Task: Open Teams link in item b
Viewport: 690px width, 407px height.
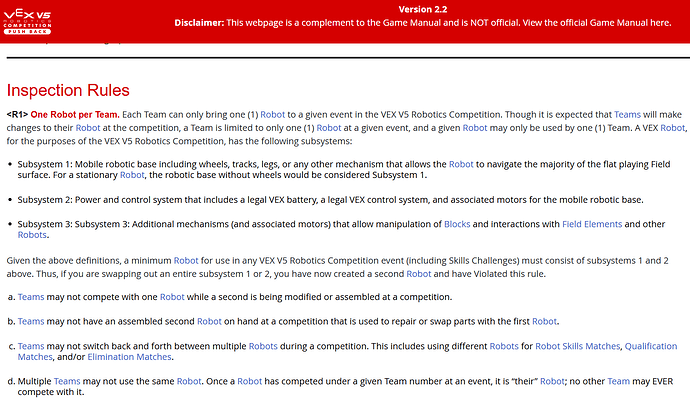Action: (31, 322)
